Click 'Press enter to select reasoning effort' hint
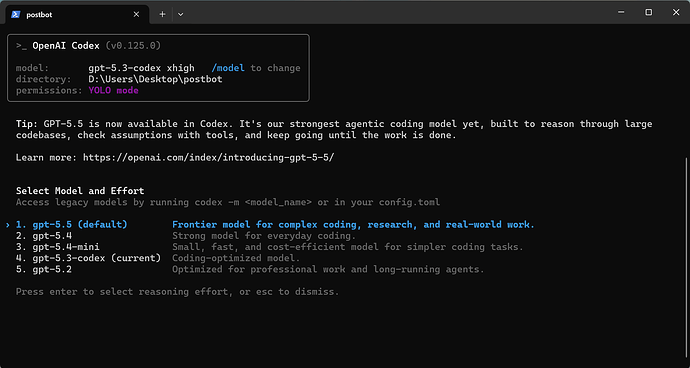The height and width of the screenshot is (368, 690). pyautogui.click(x=178, y=292)
